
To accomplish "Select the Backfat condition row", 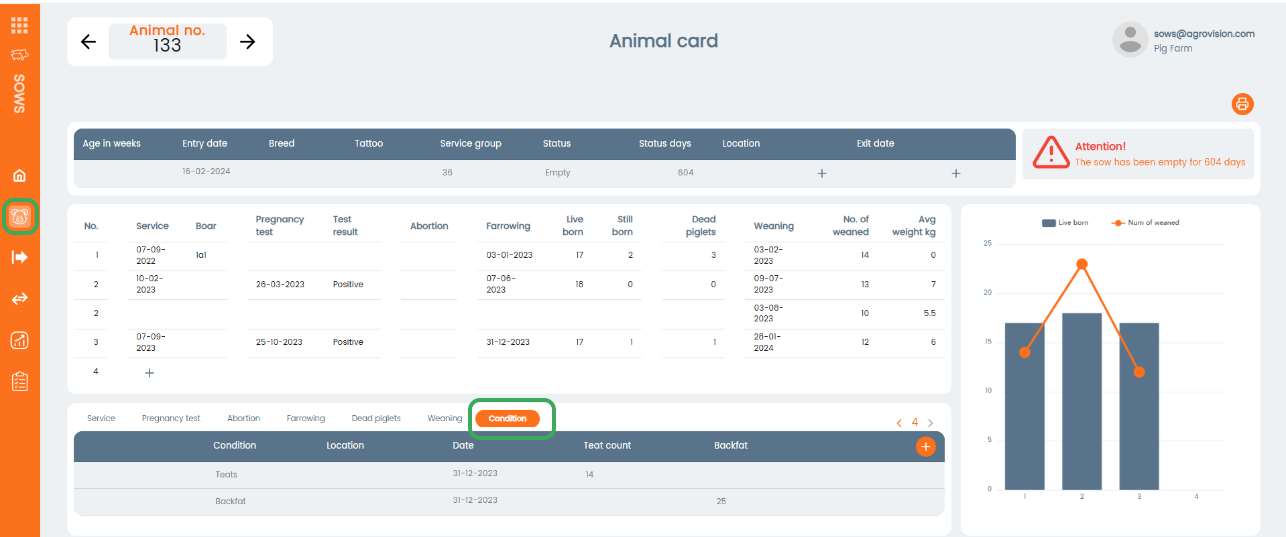I will (509, 501).
